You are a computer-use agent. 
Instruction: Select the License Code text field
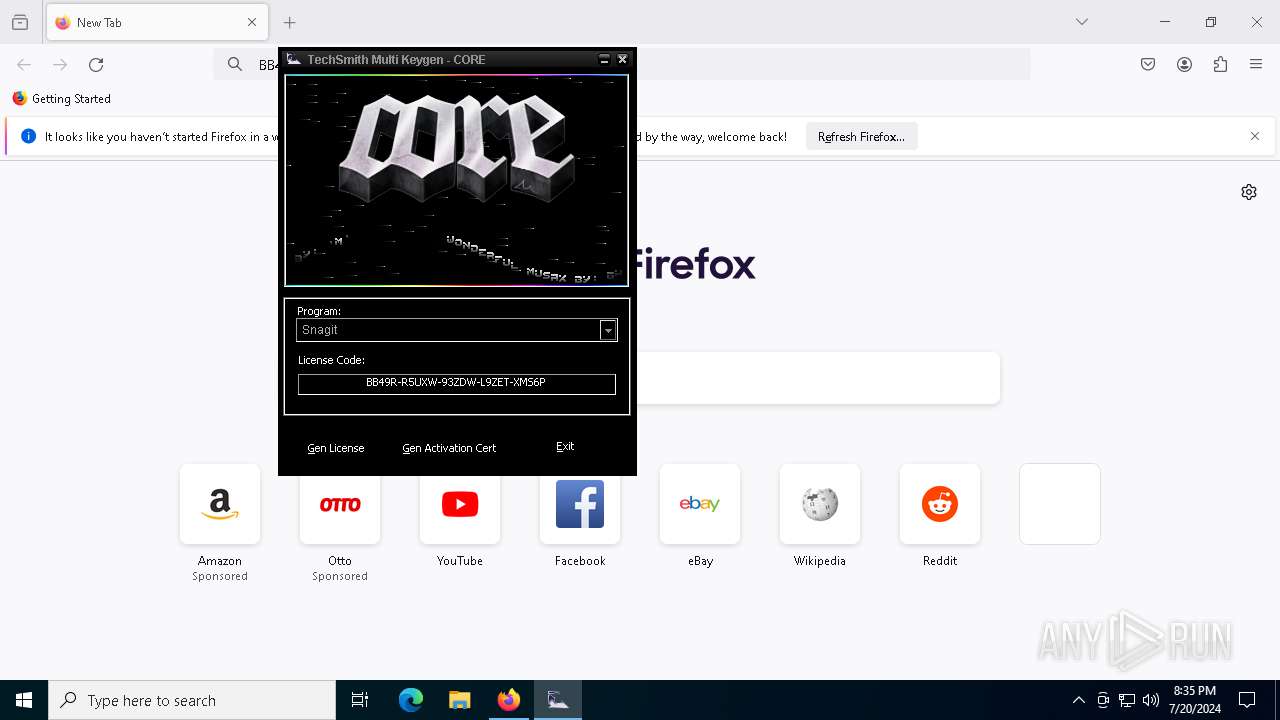coord(456,383)
